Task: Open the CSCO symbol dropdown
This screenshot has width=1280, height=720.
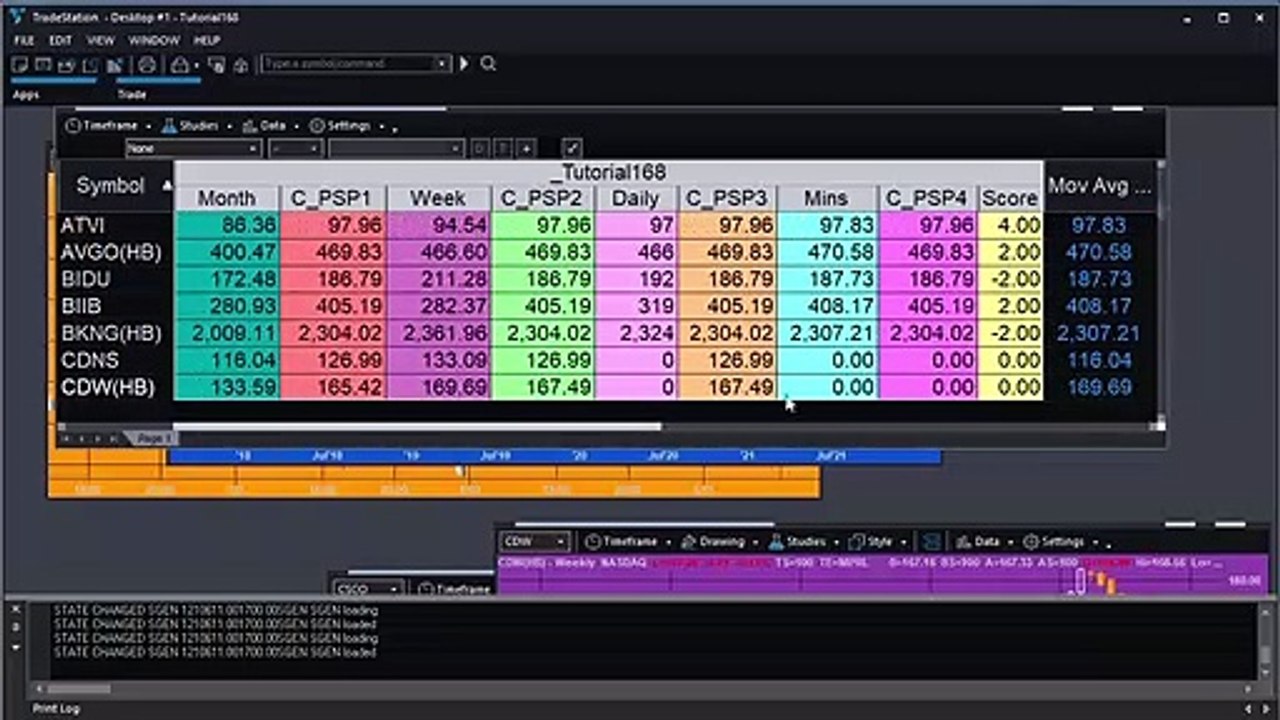Action: tap(366, 590)
